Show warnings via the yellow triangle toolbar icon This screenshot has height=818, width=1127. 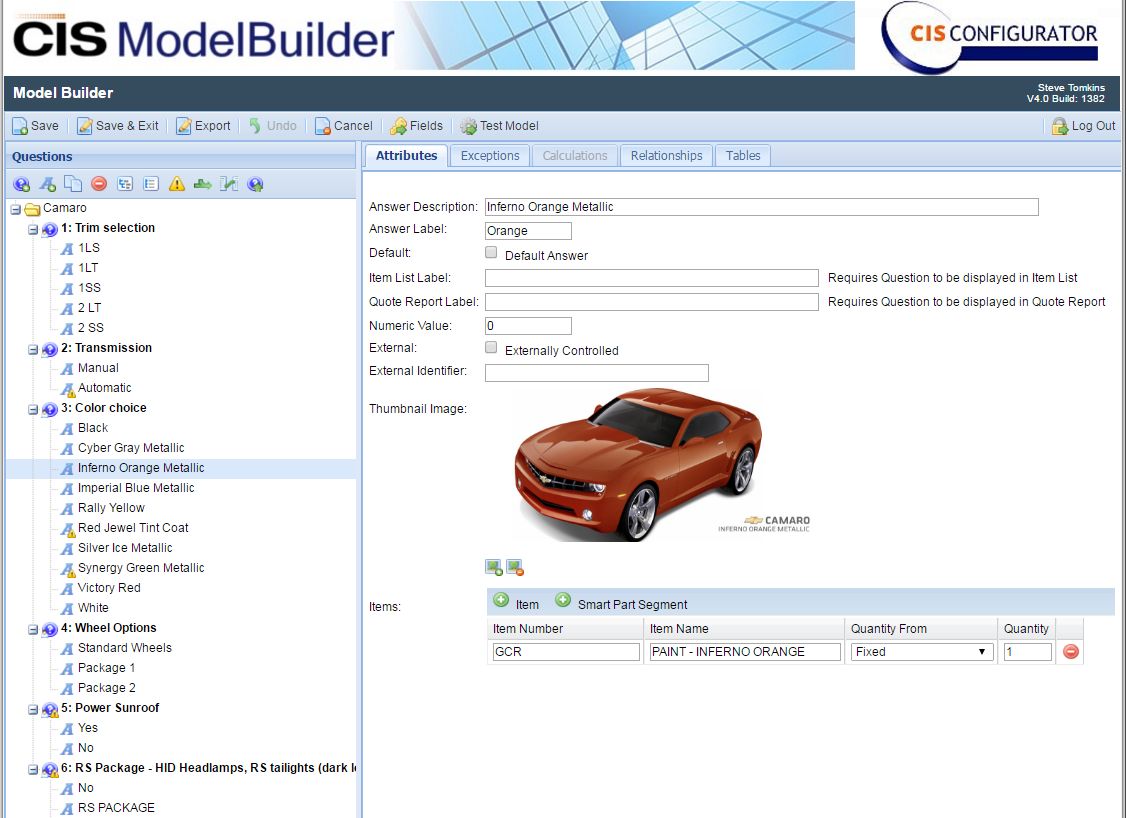coord(177,184)
